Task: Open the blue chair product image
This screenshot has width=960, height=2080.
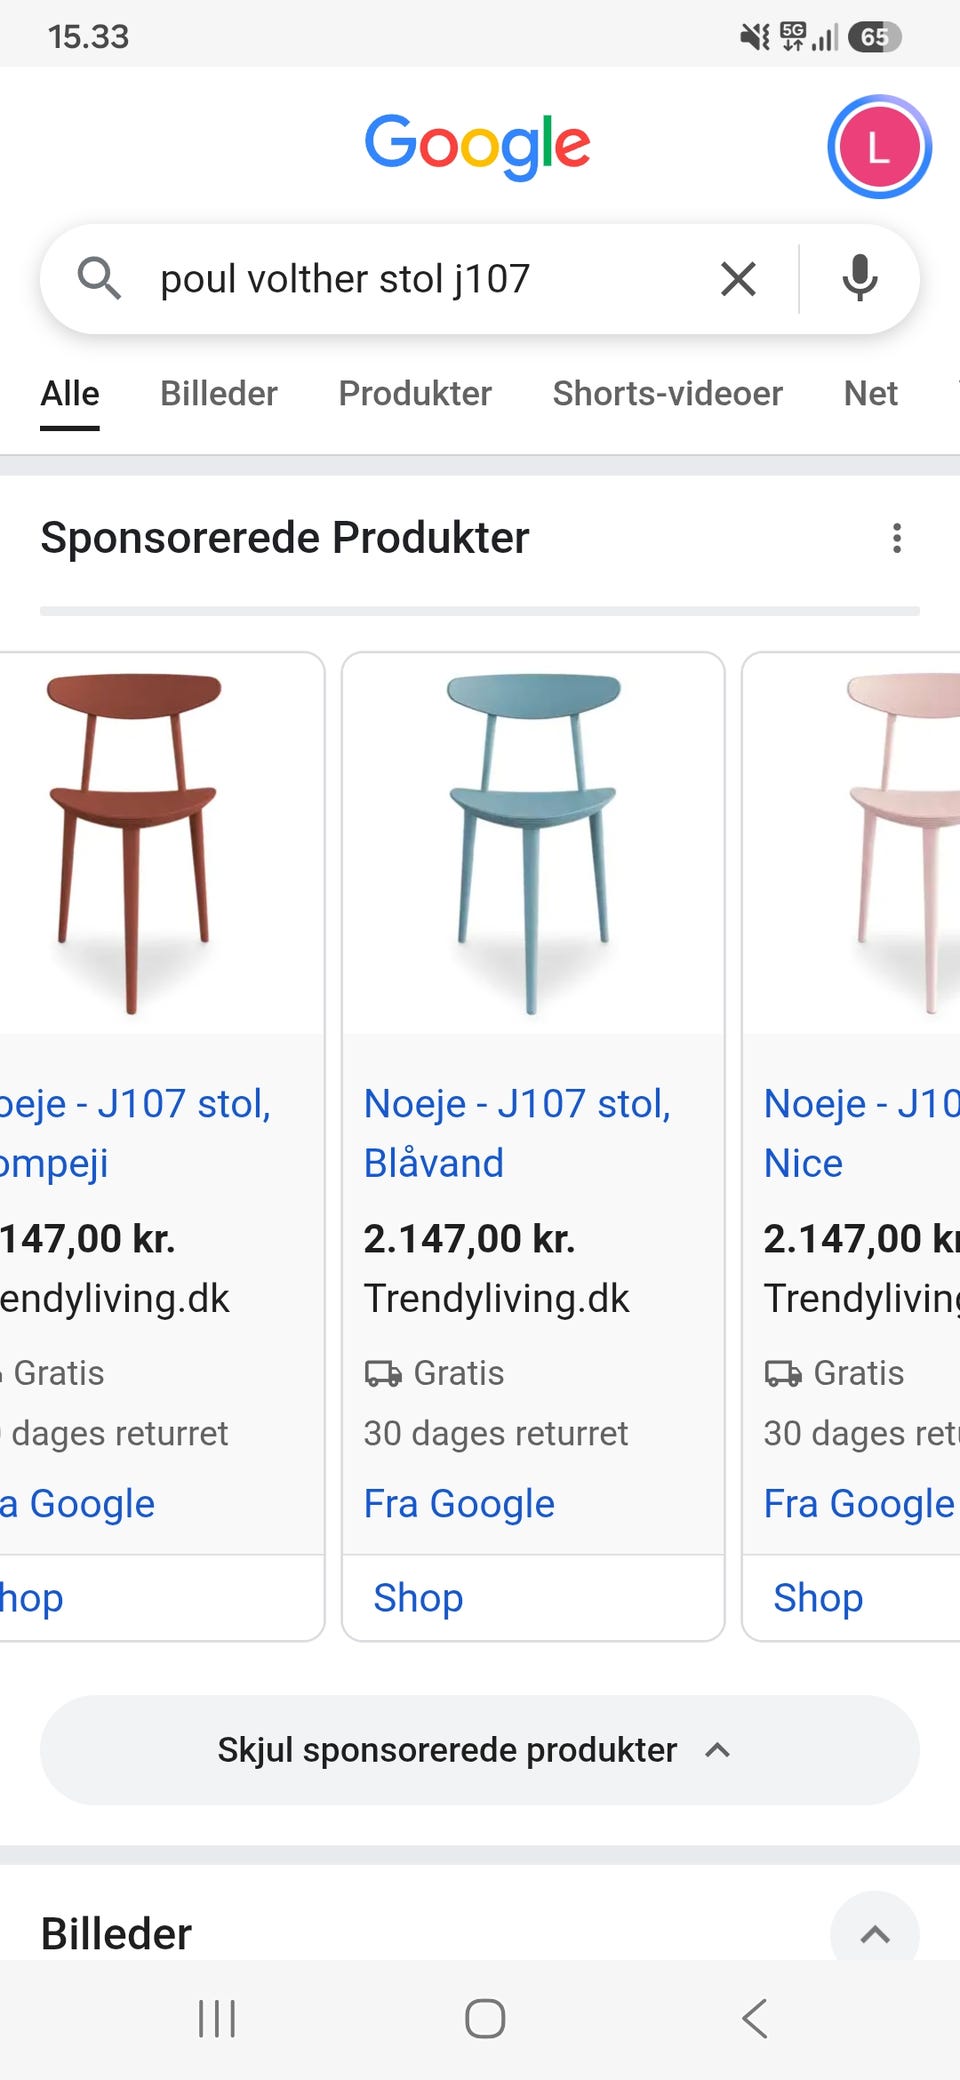Action: (533, 843)
